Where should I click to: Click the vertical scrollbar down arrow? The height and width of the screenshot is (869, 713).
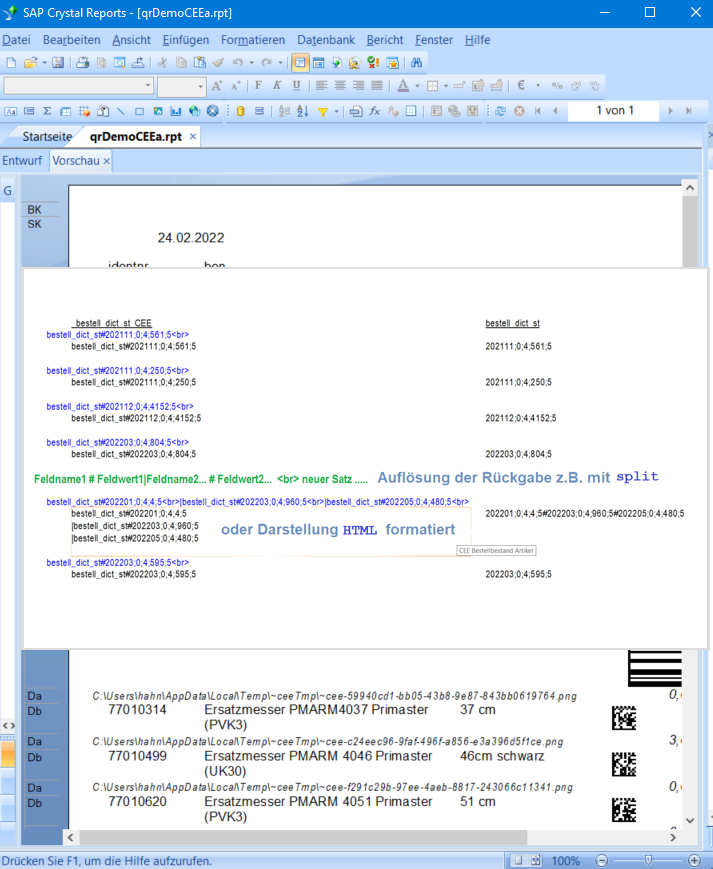[x=690, y=821]
